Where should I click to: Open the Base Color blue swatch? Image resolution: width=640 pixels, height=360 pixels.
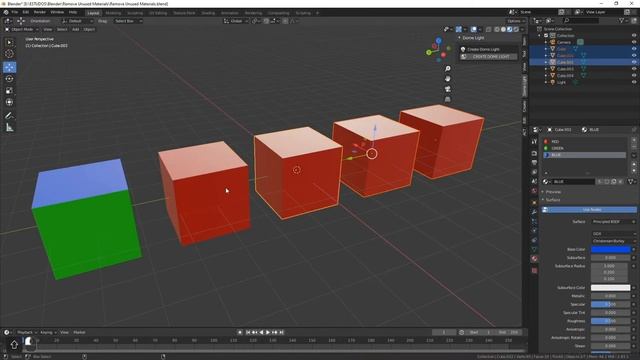611,249
